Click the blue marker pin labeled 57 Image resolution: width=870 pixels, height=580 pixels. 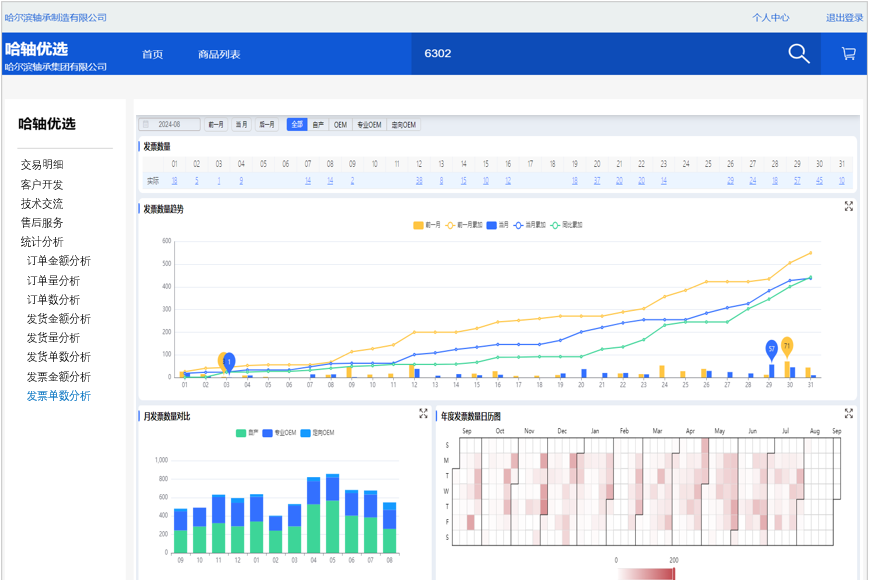771,350
